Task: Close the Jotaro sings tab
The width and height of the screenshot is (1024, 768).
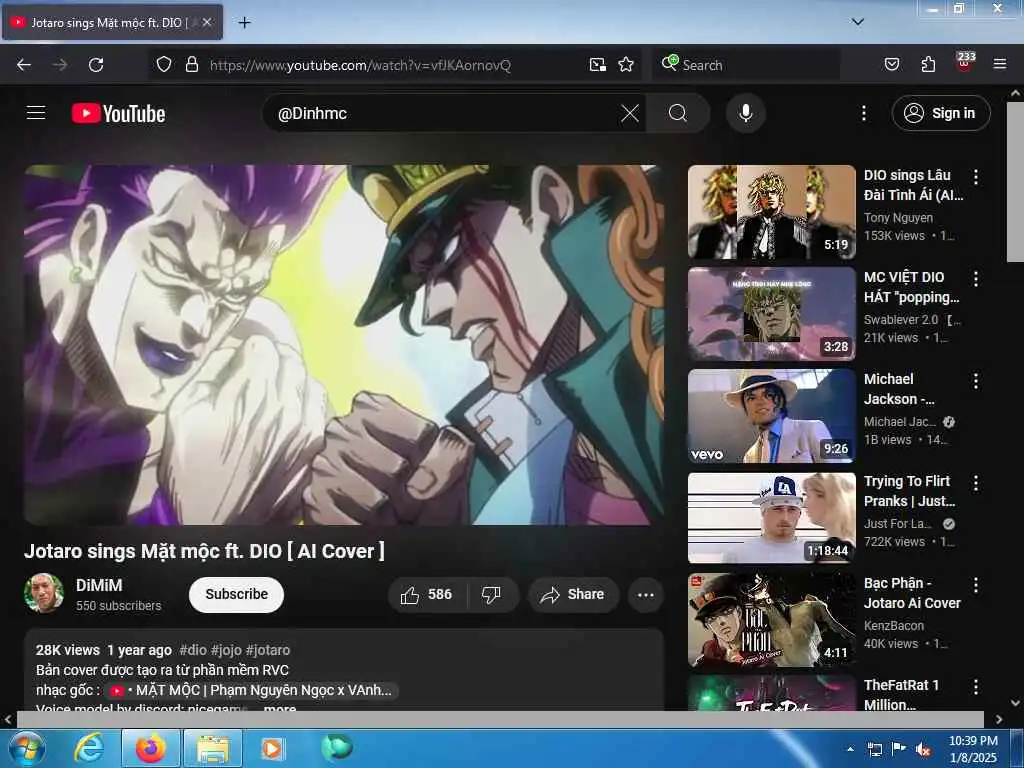Action: click(207, 22)
